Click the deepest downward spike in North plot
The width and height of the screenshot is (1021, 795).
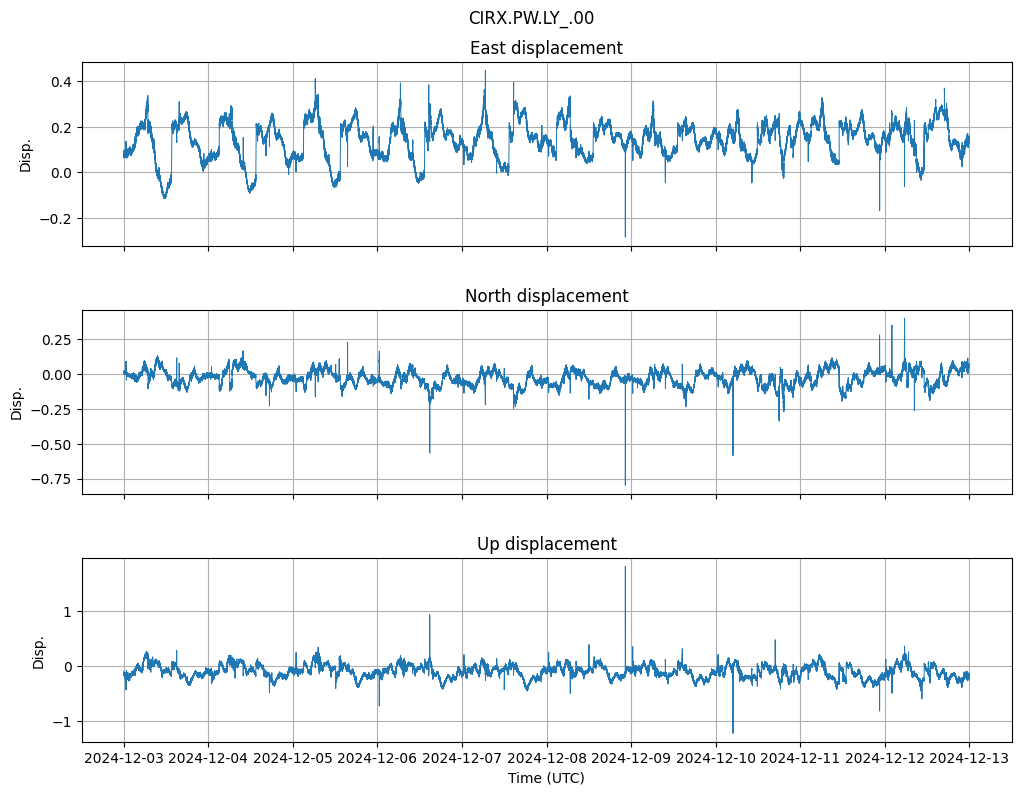coord(625,483)
